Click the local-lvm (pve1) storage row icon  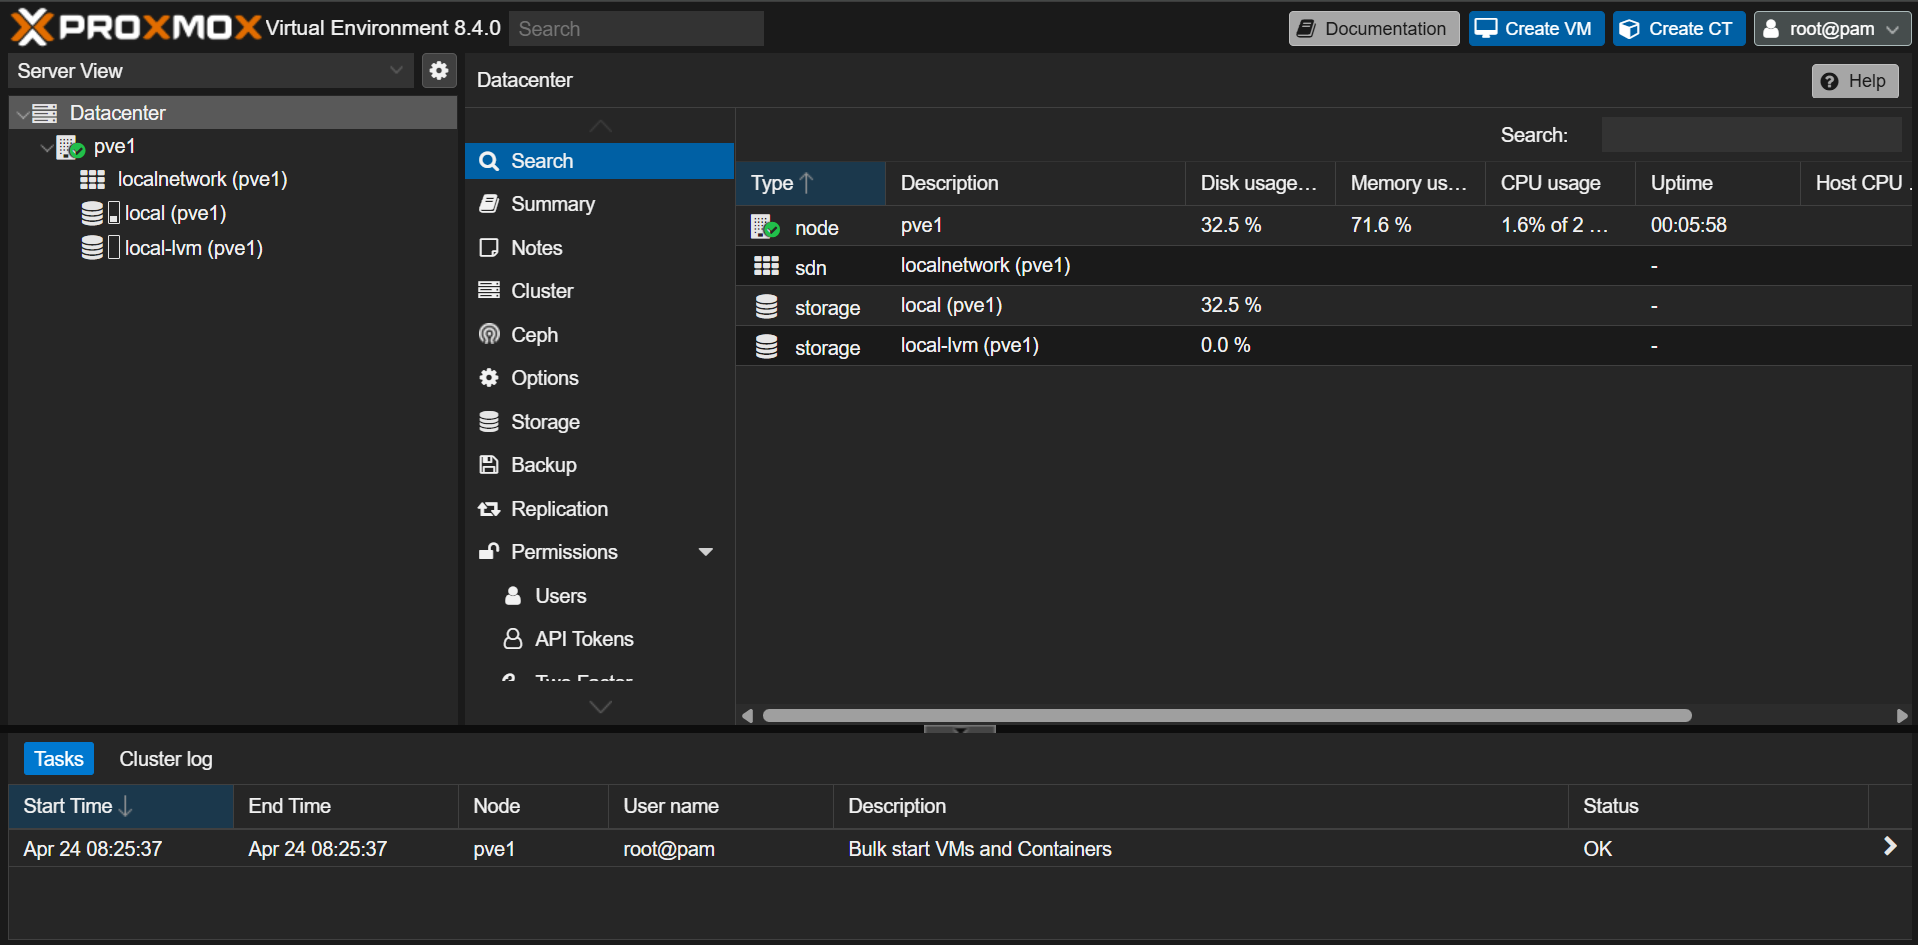[x=766, y=346]
